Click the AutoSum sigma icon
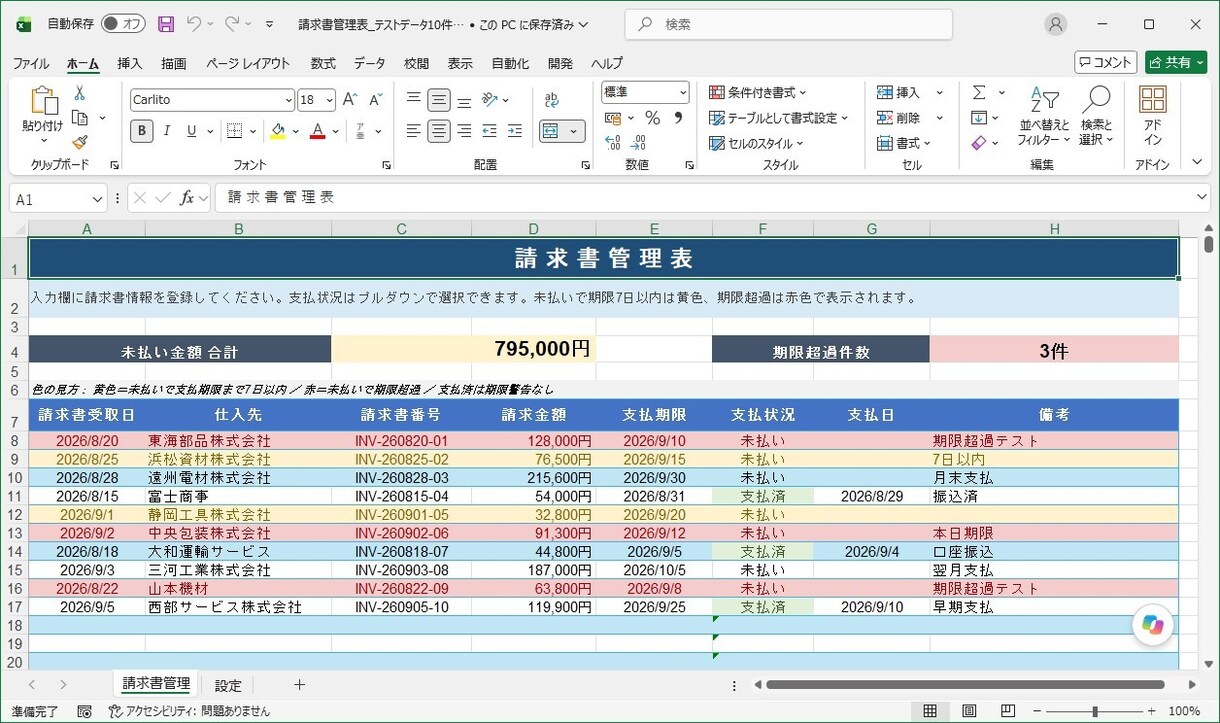1220x723 pixels. point(979,93)
